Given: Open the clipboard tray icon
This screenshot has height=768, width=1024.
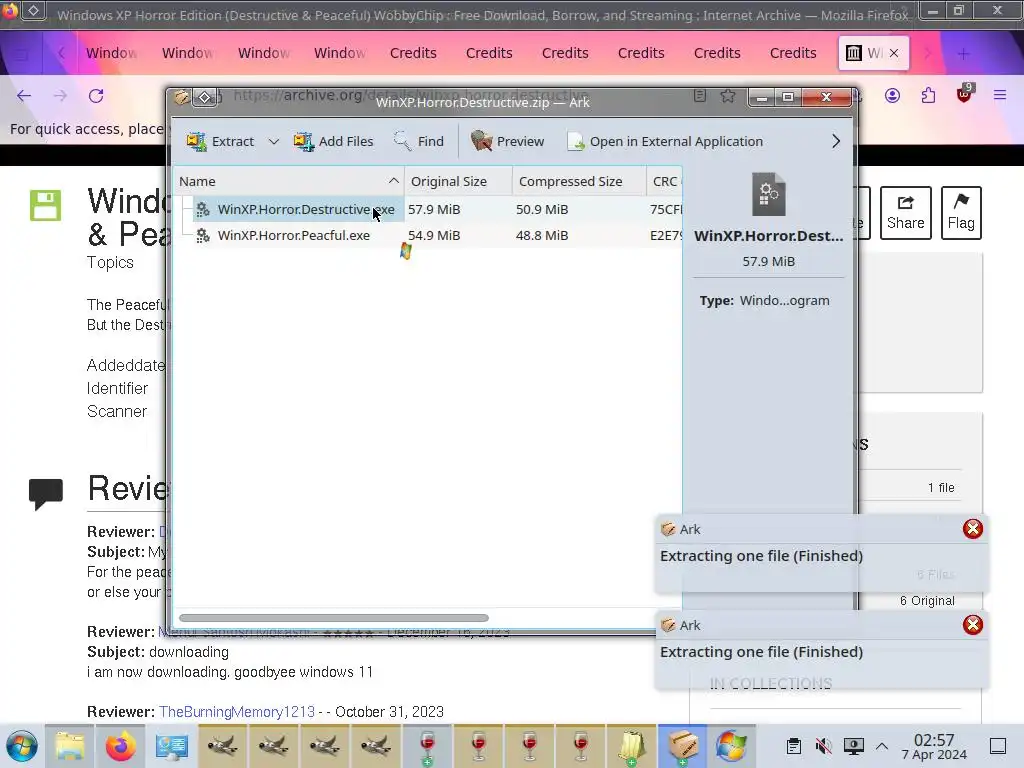Looking at the screenshot, I should click(793, 746).
